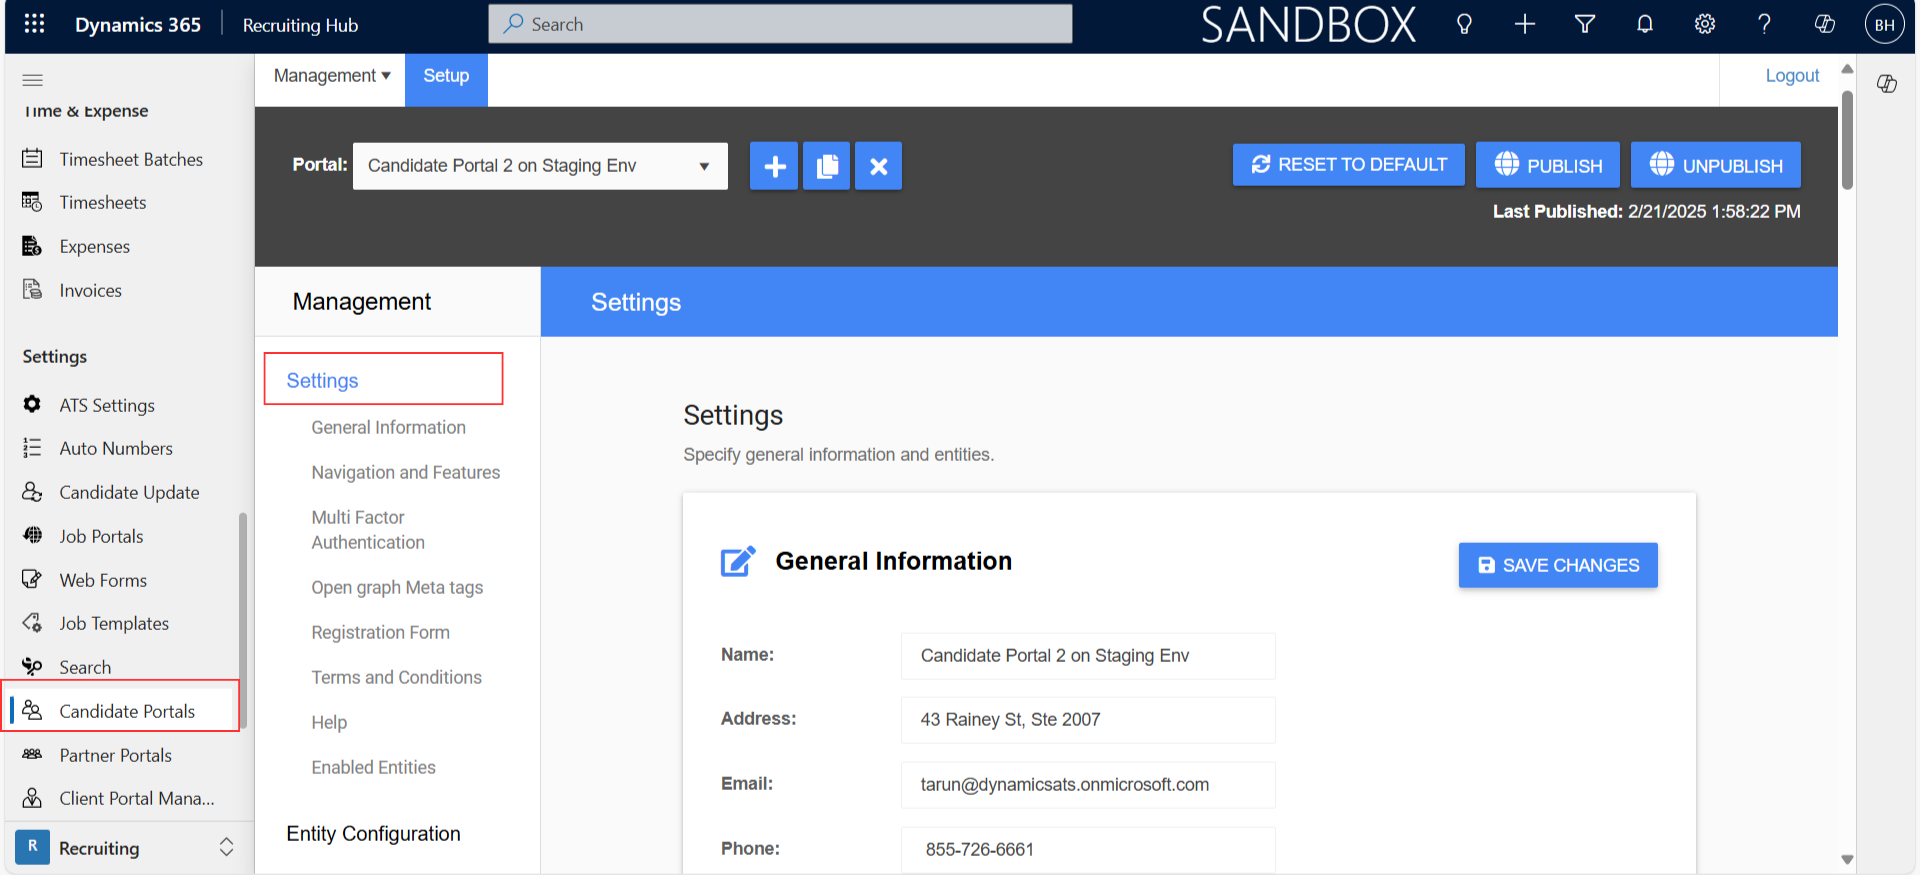This screenshot has height=875, width=1920.
Task: Click the ATS Settings gear icon
Action: pyautogui.click(x=33, y=404)
